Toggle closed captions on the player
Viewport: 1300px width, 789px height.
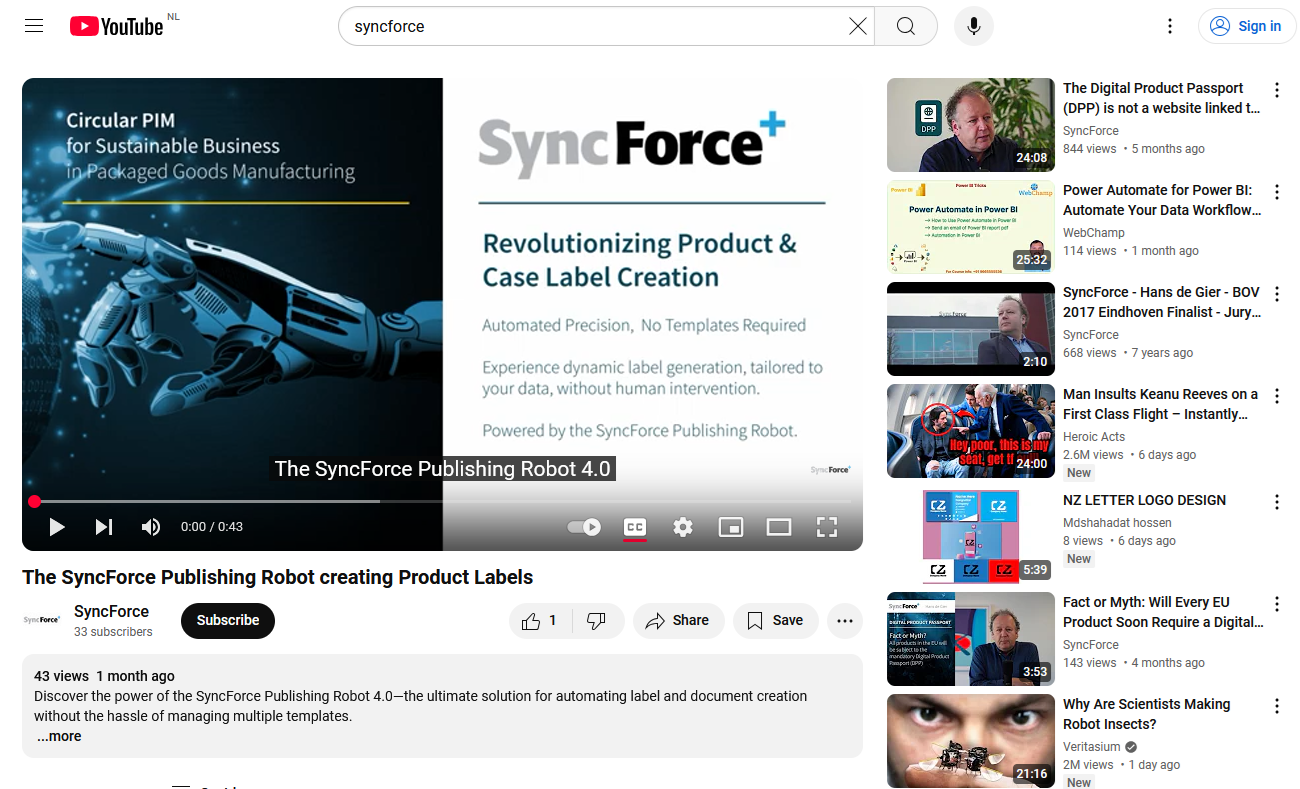pos(635,527)
